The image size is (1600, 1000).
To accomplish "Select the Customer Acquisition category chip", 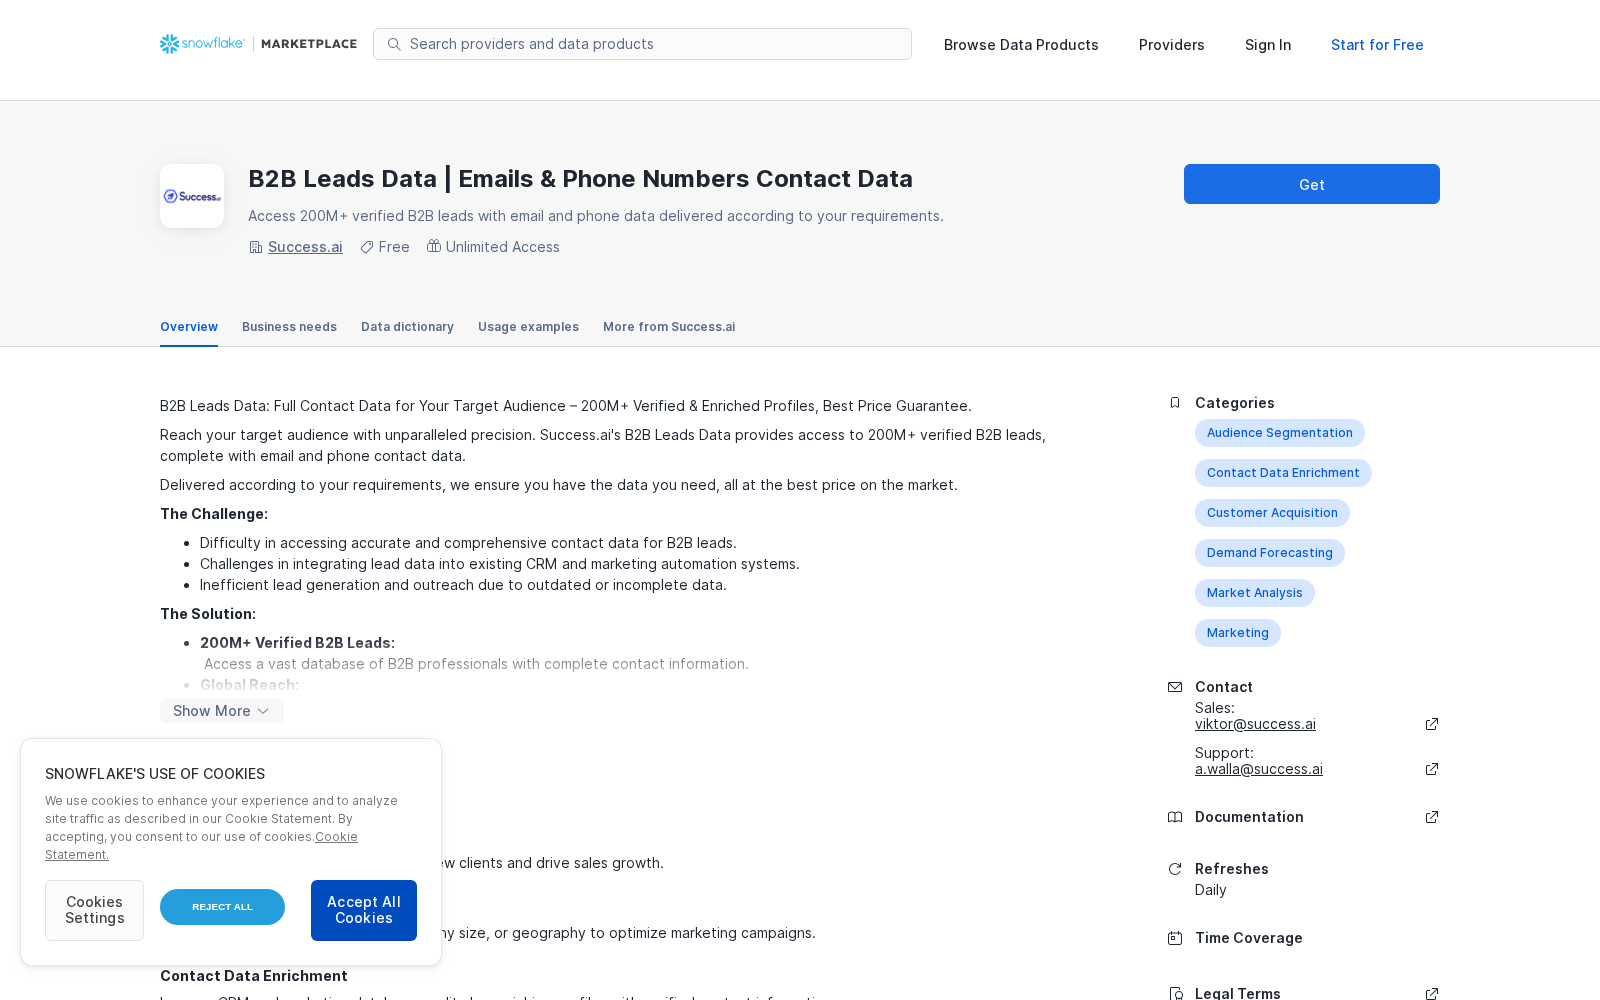I will 1272,513.
